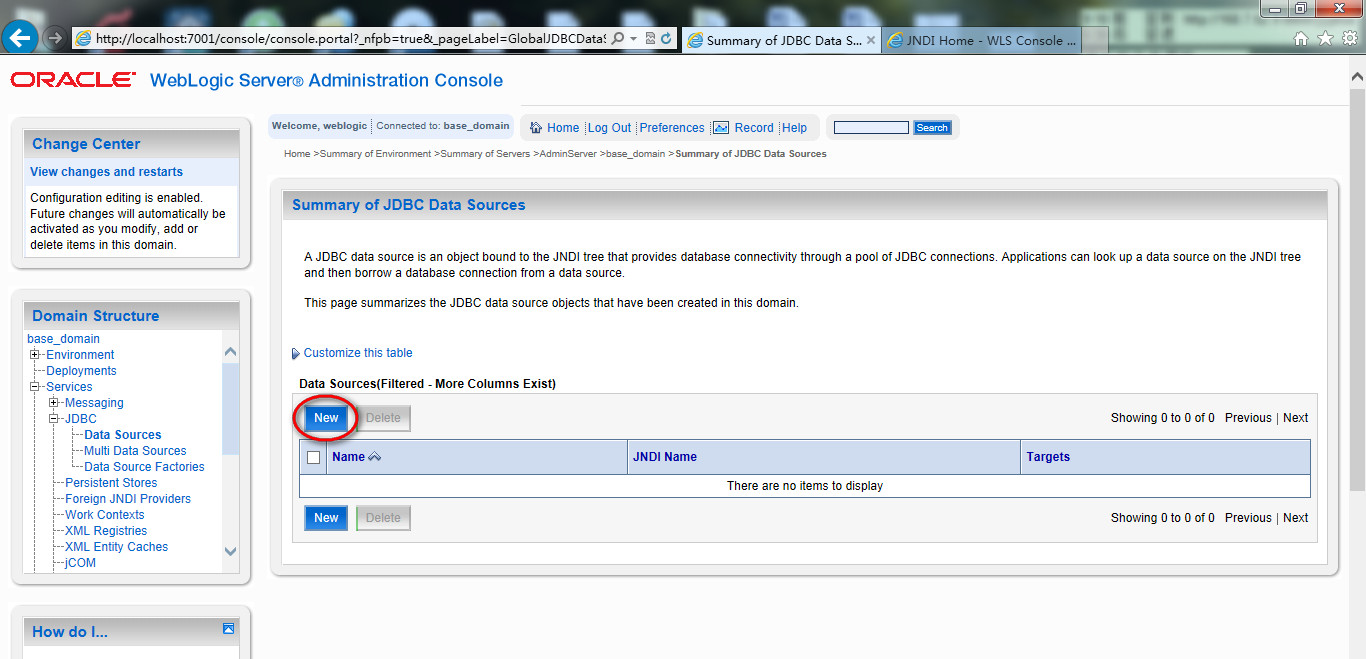Click the New button above the Name column
The image size is (1366, 659).
tap(326, 418)
